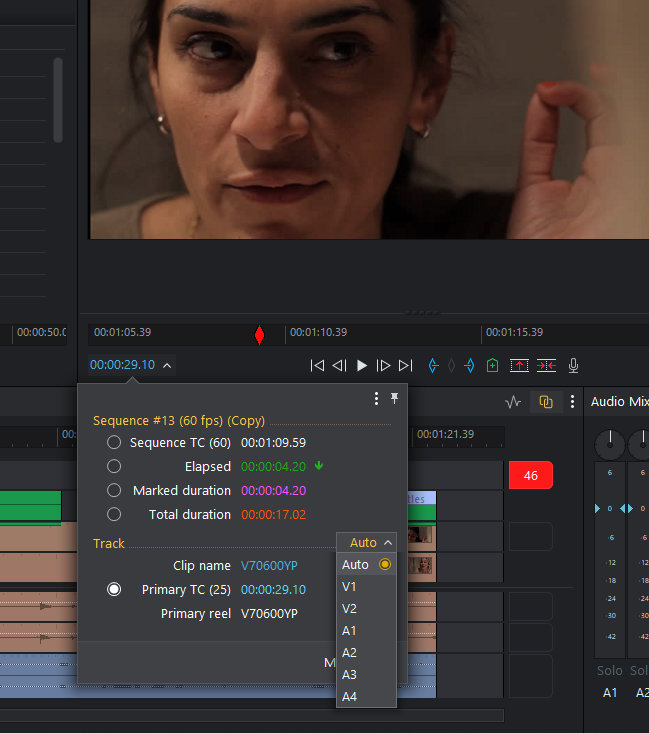Mark Out point with the blue icon
This screenshot has height=734, width=649.
coord(469,366)
